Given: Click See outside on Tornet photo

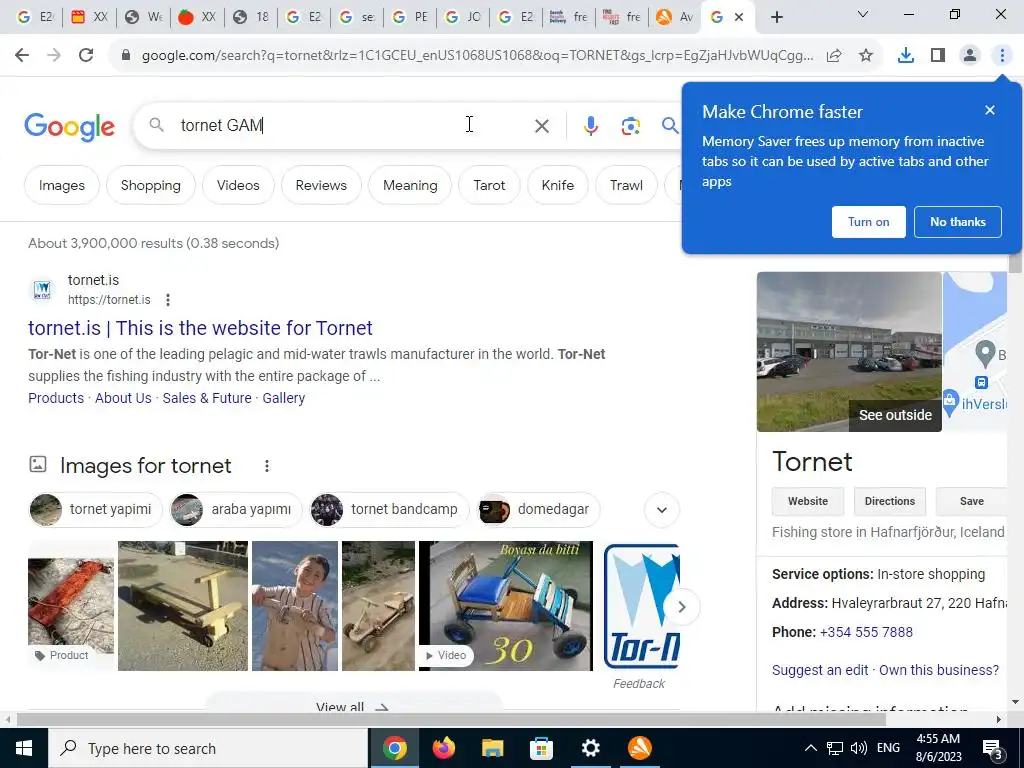Looking at the screenshot, I should [895, 415].
